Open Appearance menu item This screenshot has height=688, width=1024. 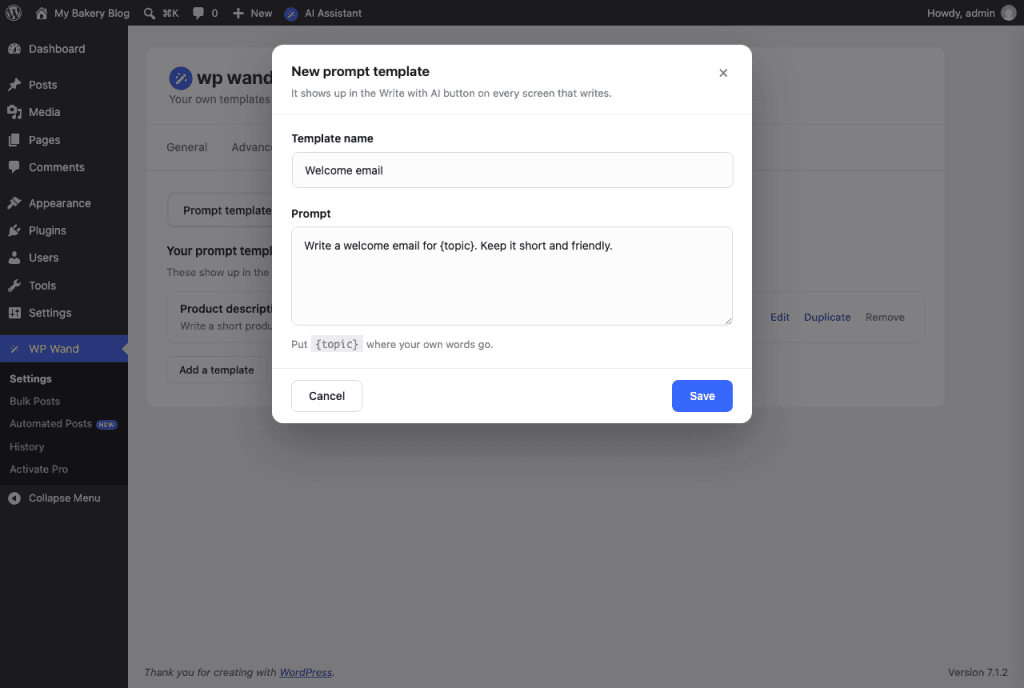[x=64, y=203]
